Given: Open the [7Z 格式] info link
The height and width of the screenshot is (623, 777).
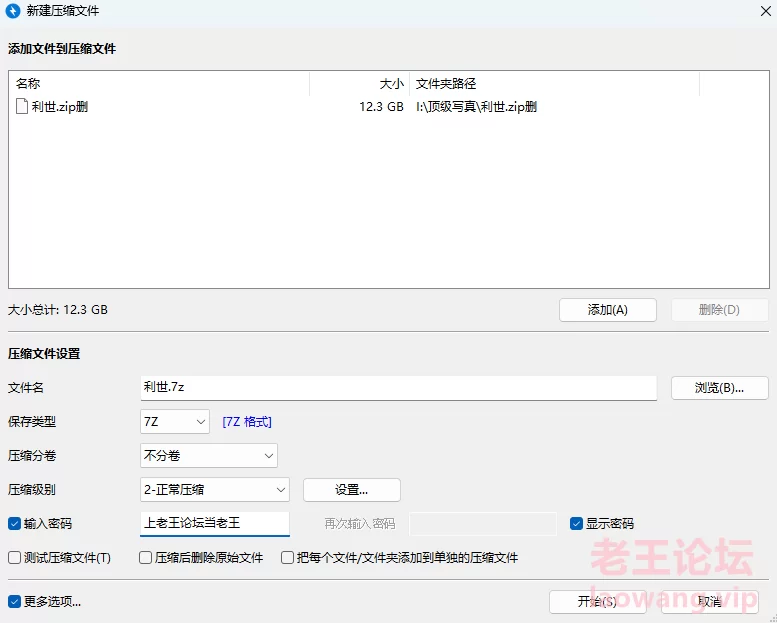Looking at the screenshot, I should (x=247, y=422).
